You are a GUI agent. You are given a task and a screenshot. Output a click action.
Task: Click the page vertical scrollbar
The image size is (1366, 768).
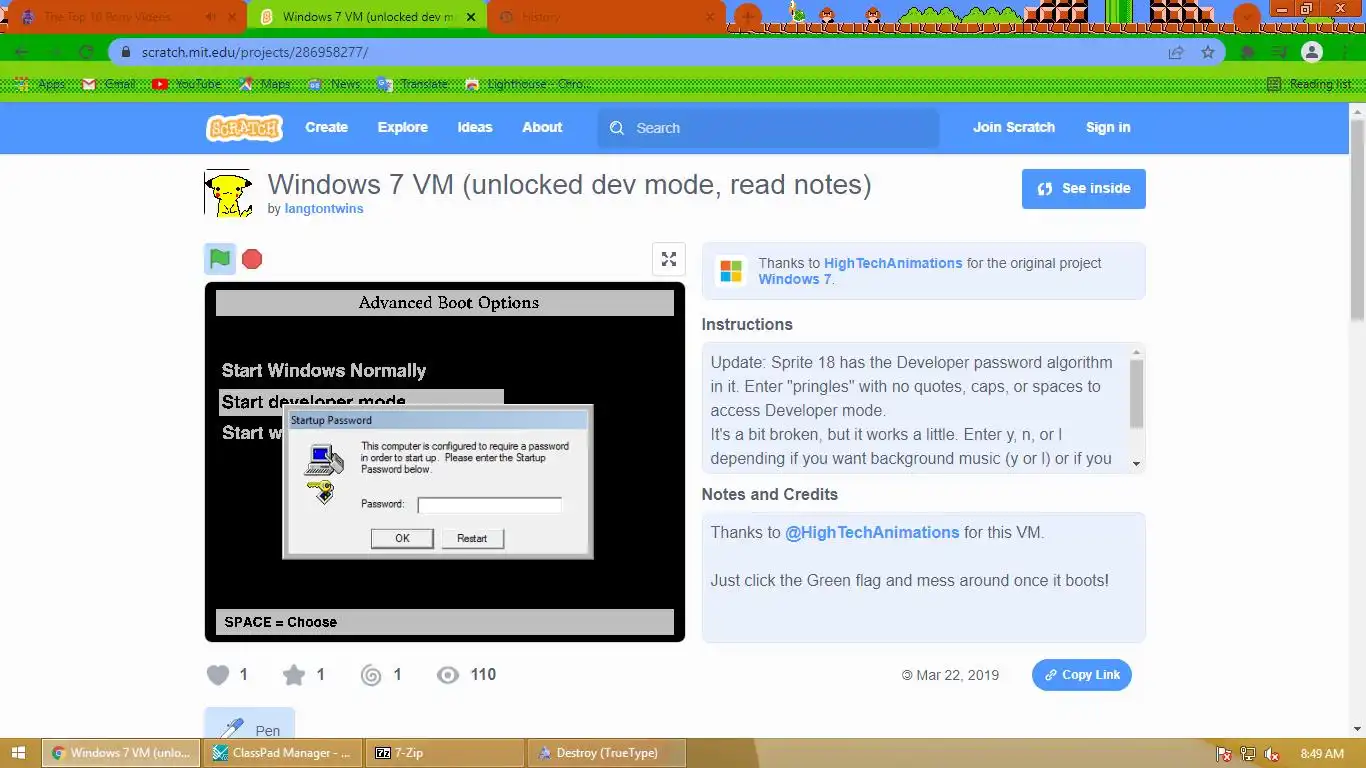pos(1357,219)
